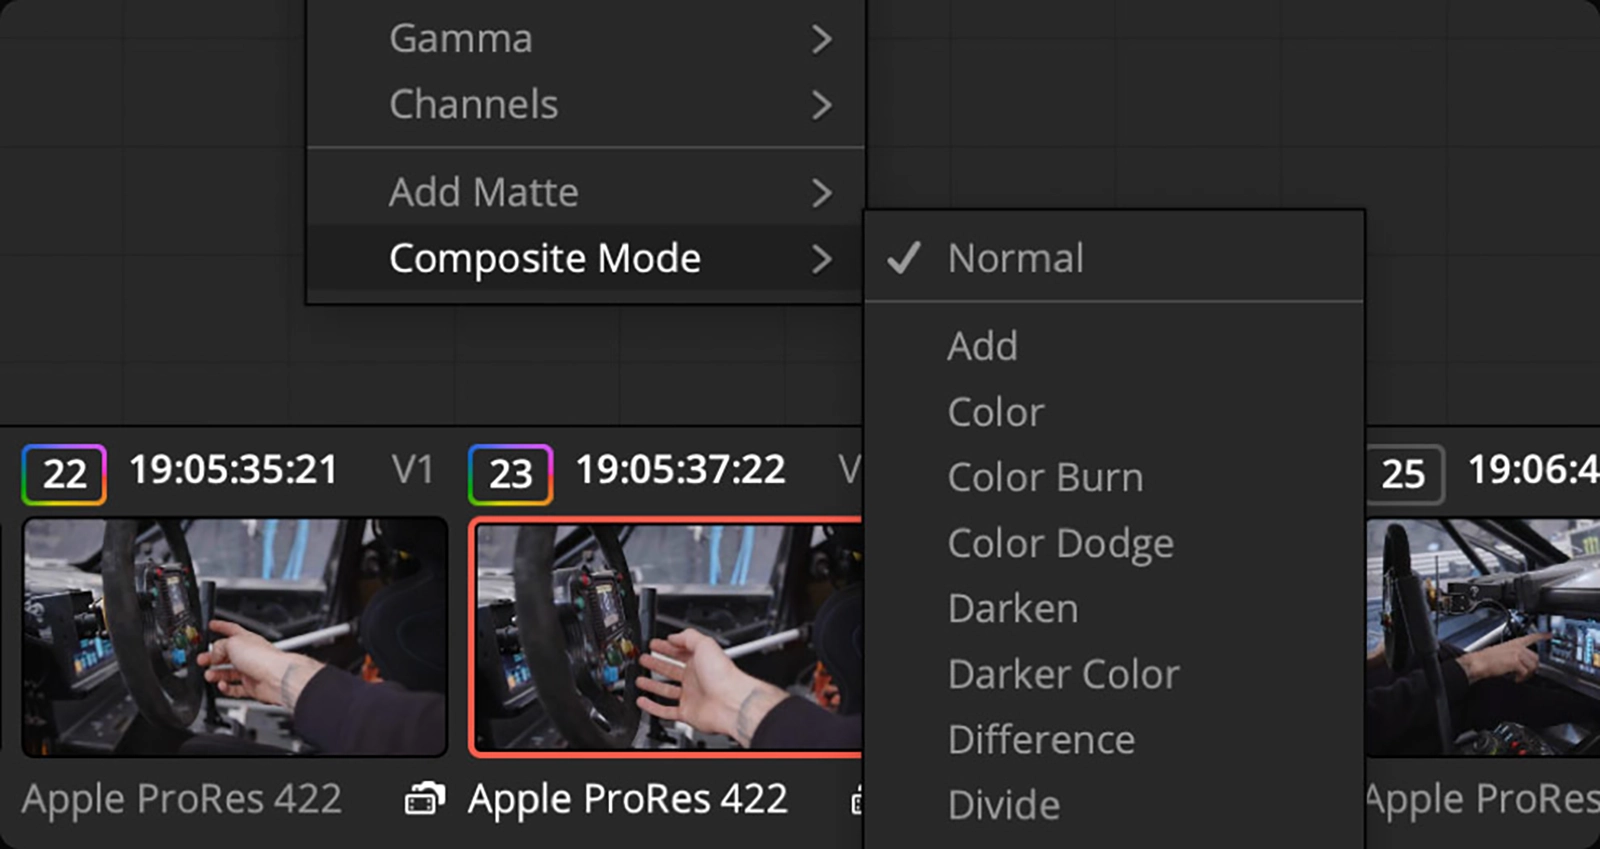This screenshot has height=849, width=1600.
Task: Expand the Channels submenu arrow
Action: pyautogui.click(x=821, y=105)
